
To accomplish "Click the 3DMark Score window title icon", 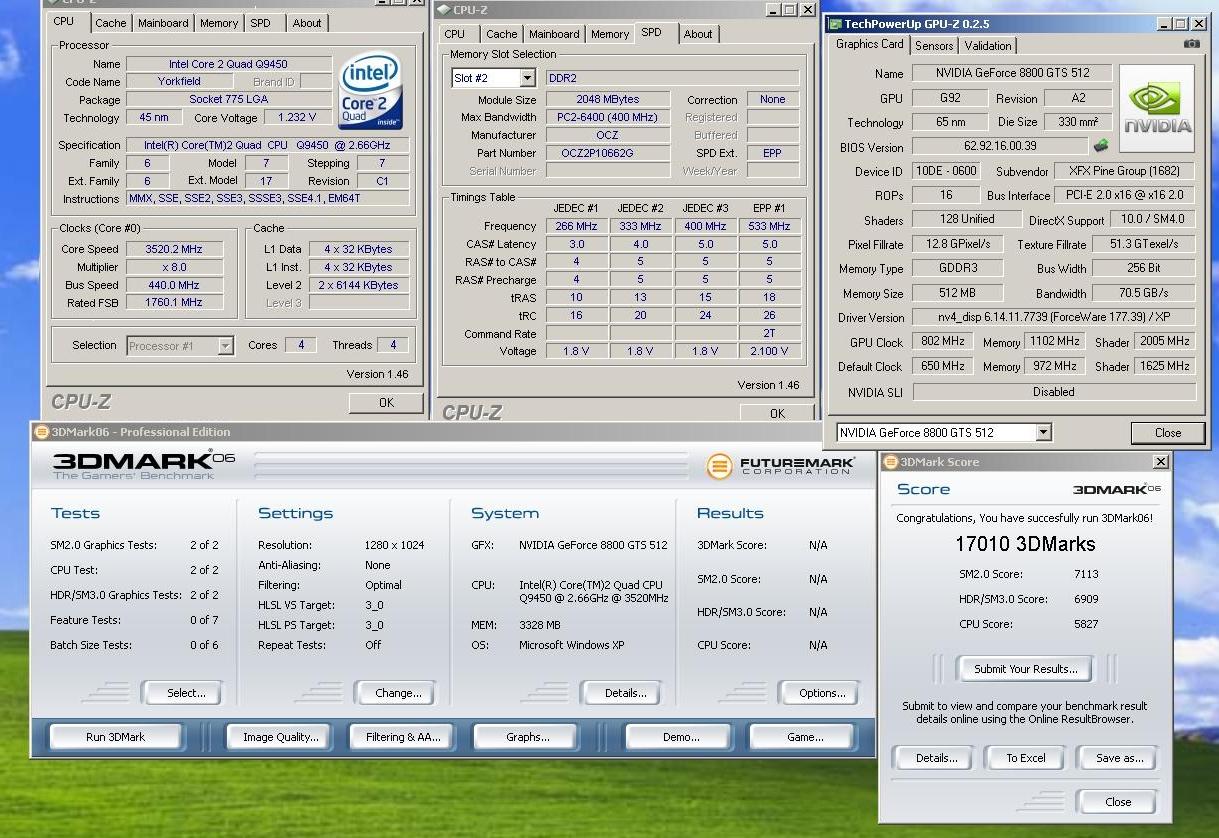I will tap(890, 462).
